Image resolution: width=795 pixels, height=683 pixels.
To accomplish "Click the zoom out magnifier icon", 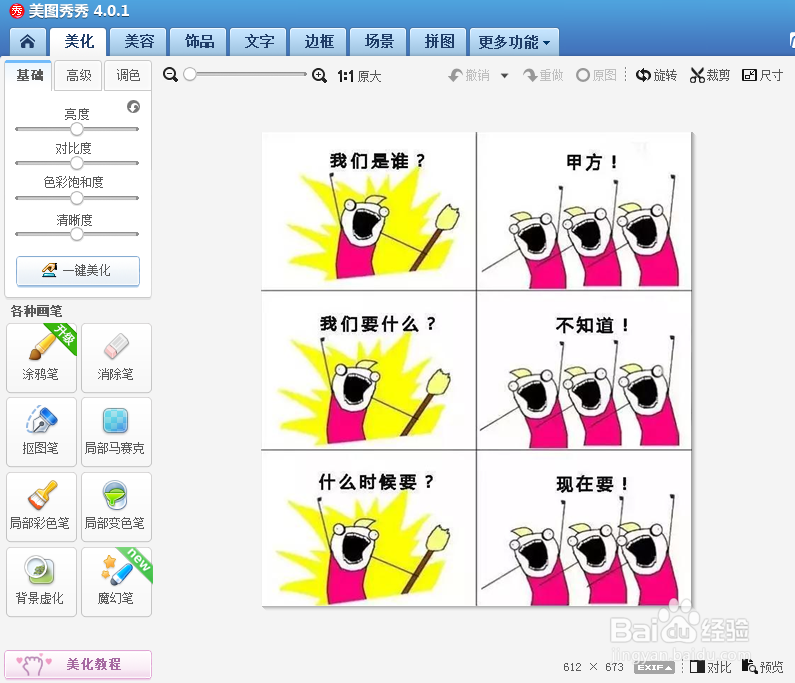I will tap(170, 75).
